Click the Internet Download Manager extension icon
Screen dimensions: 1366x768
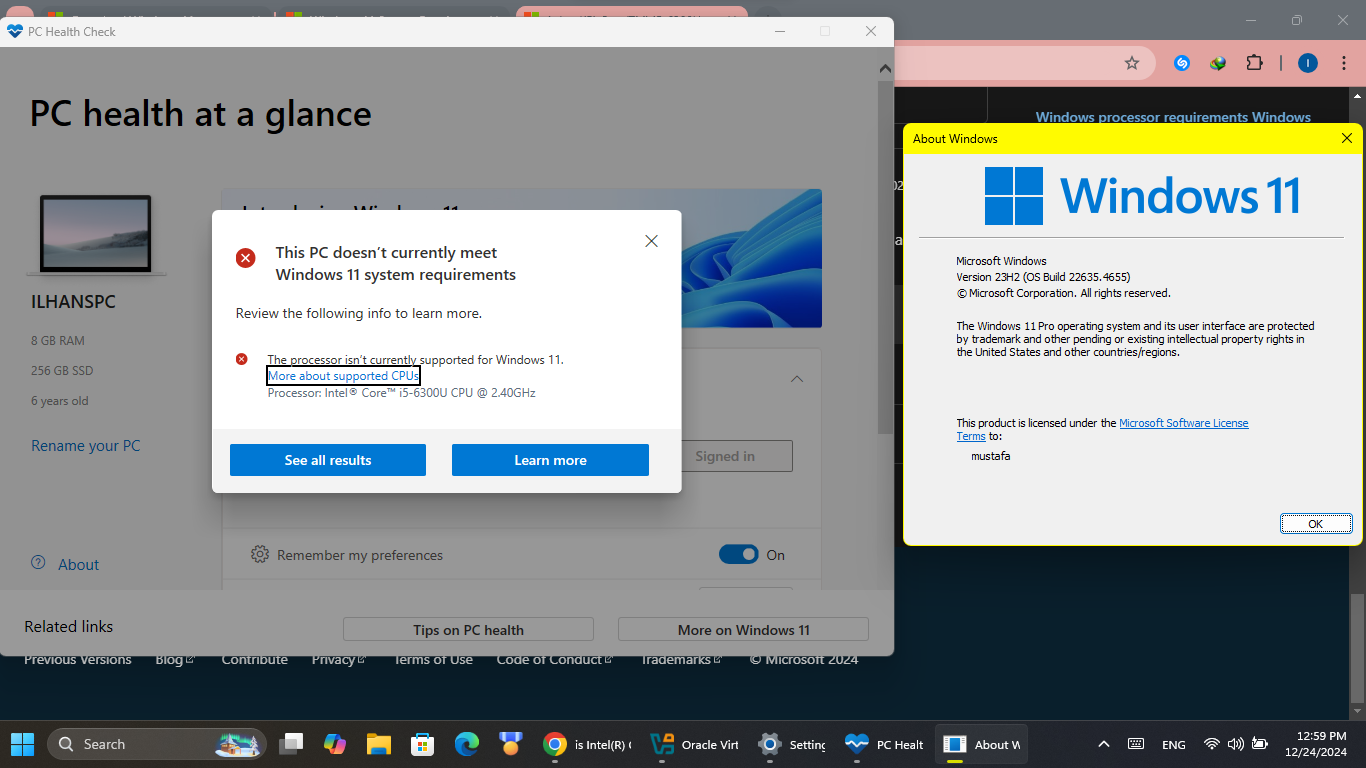[1218, 63]
